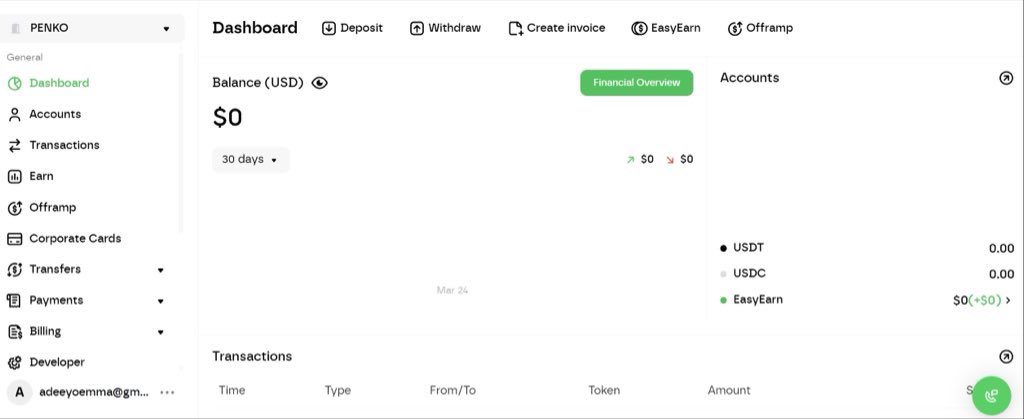1024x419 pixels.
Task: Expand the Payments submenu arrow
Action: point(161,302)
